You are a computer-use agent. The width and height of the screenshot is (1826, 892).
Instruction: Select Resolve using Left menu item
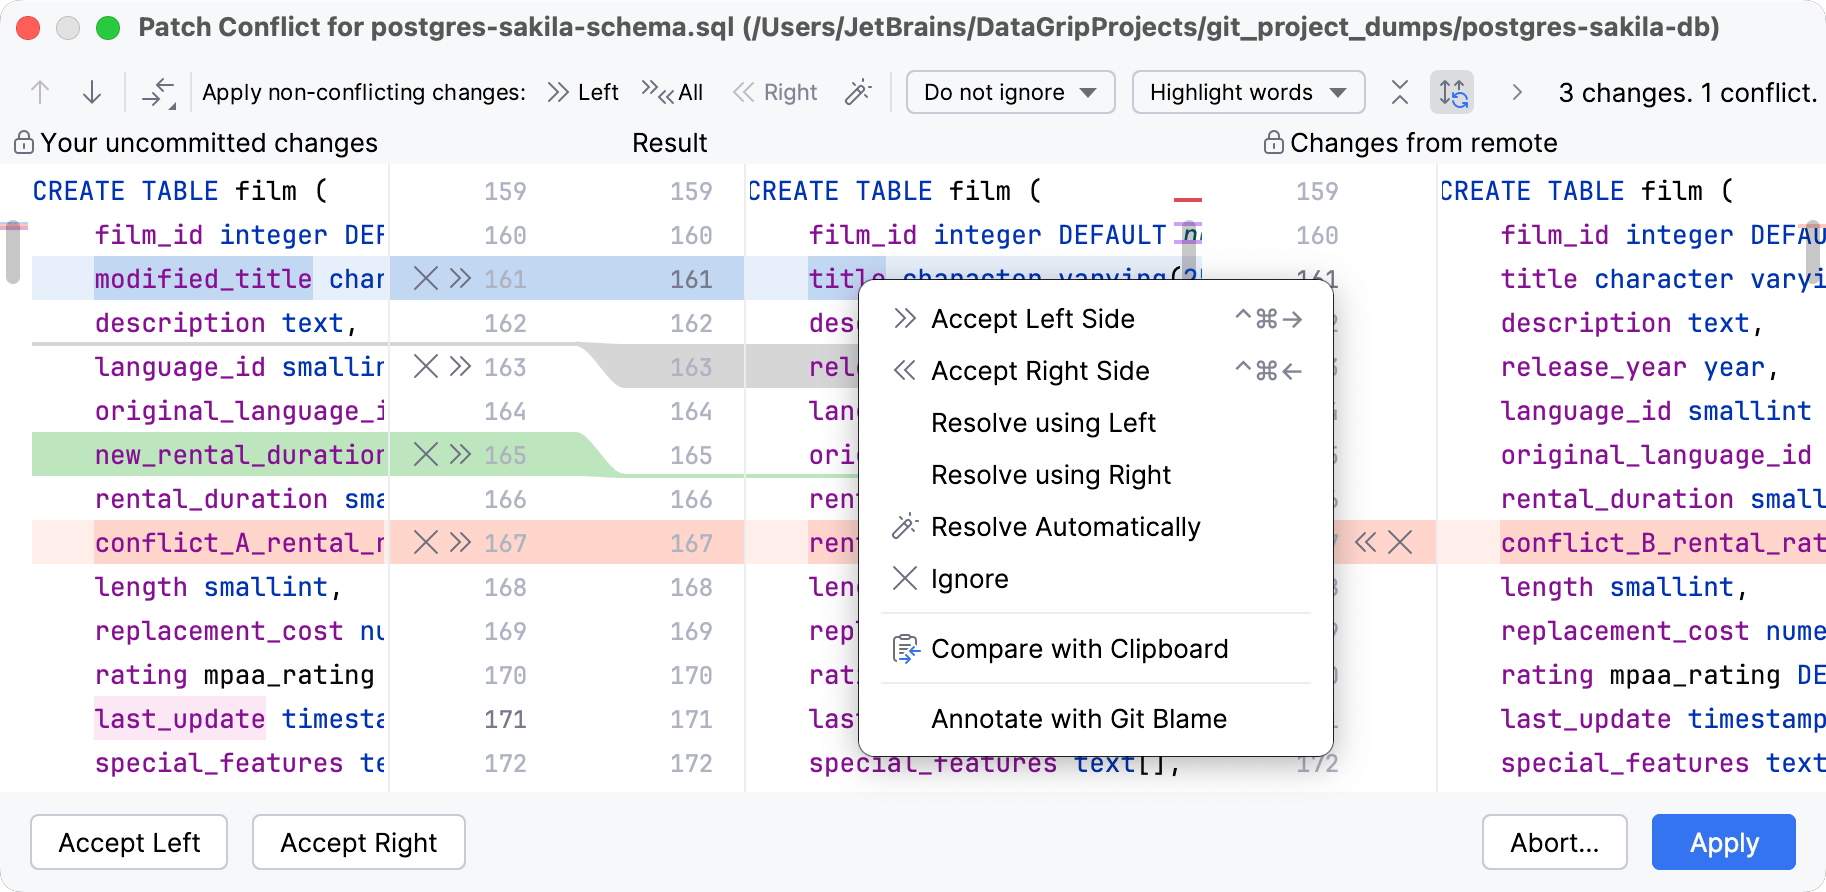[1043, 423]
